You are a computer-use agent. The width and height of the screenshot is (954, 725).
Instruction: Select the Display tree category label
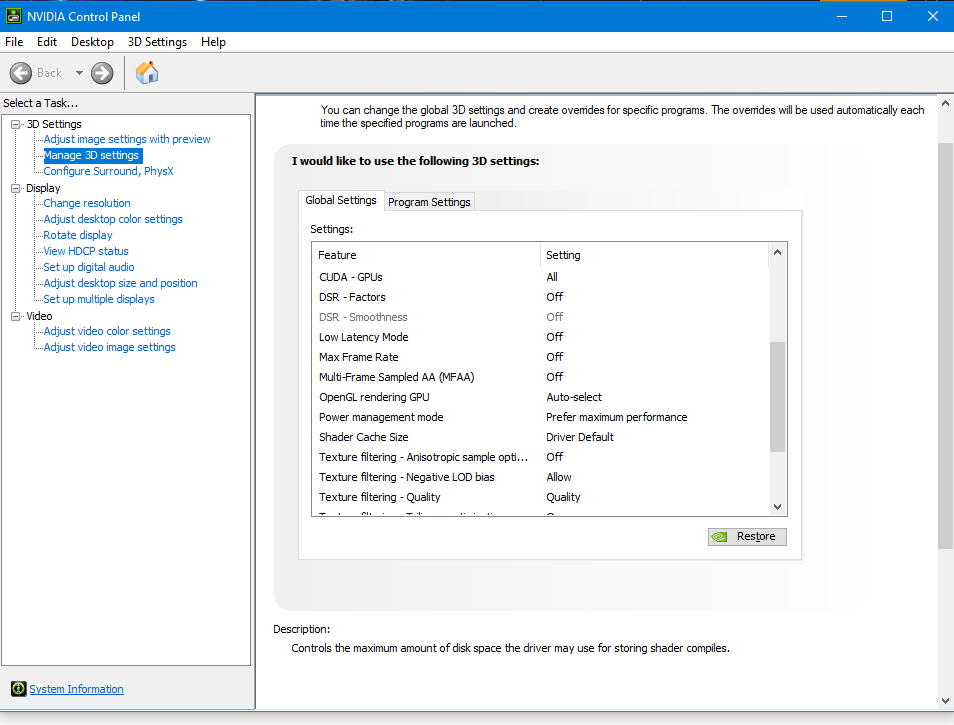click(43, 189)
